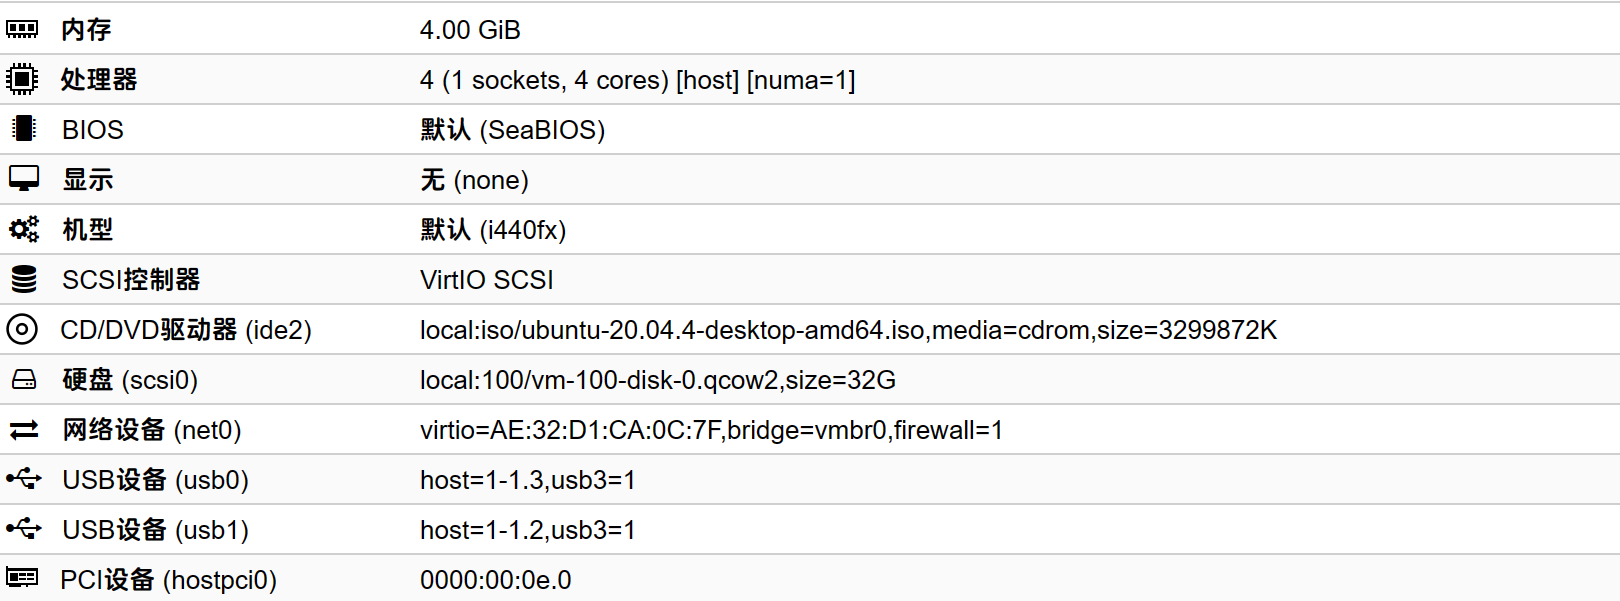
Task: Select the 0000:00:0e.0 PCI address value
Action: 495,580
